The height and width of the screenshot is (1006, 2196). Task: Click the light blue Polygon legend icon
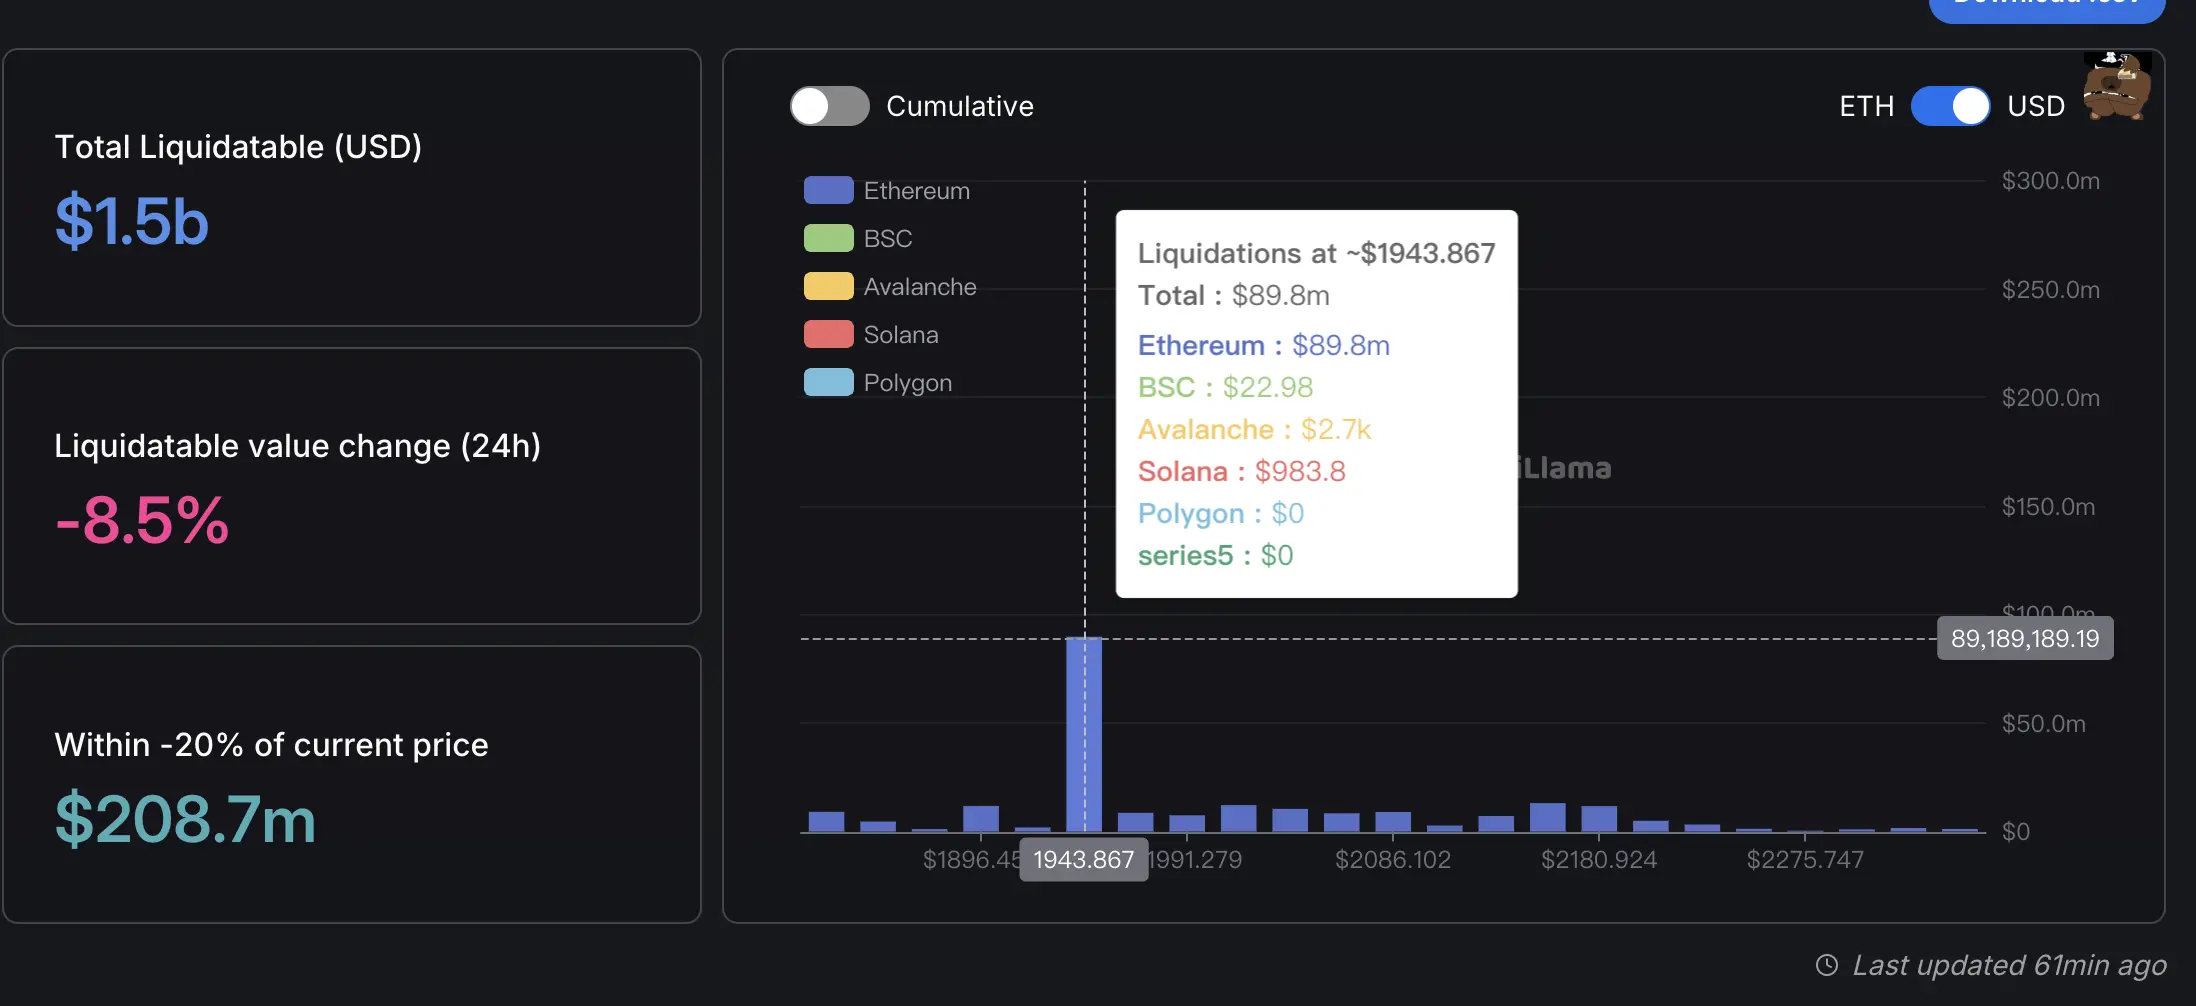(x=828, y=382)
